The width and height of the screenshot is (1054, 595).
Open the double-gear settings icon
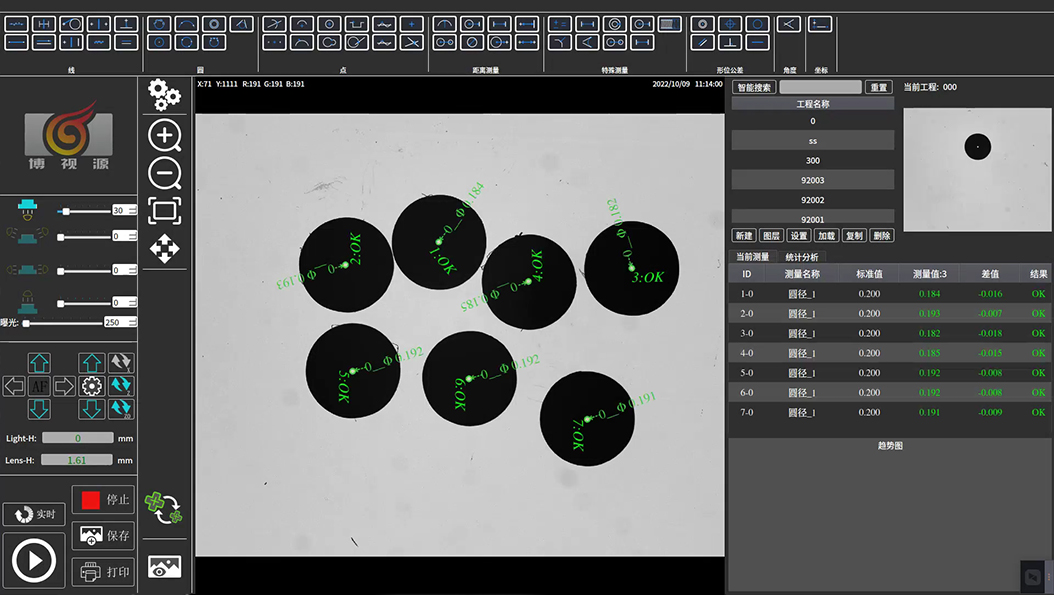(x=165, y=94)
